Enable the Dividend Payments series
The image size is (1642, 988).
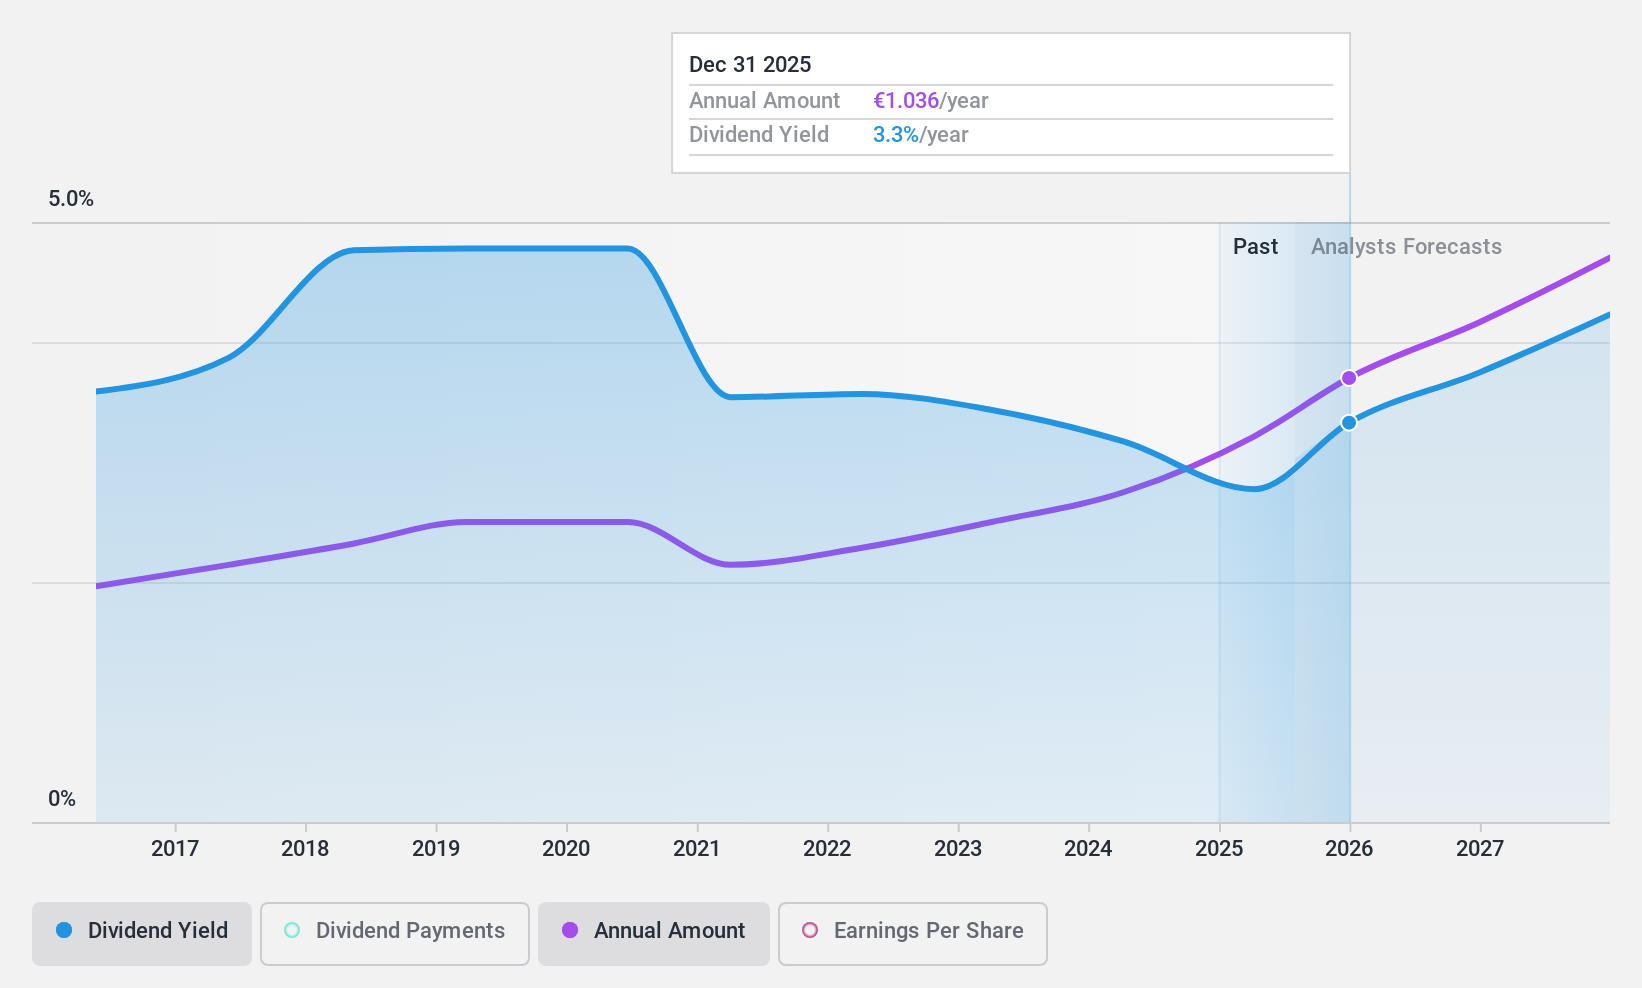coord(395,934)
